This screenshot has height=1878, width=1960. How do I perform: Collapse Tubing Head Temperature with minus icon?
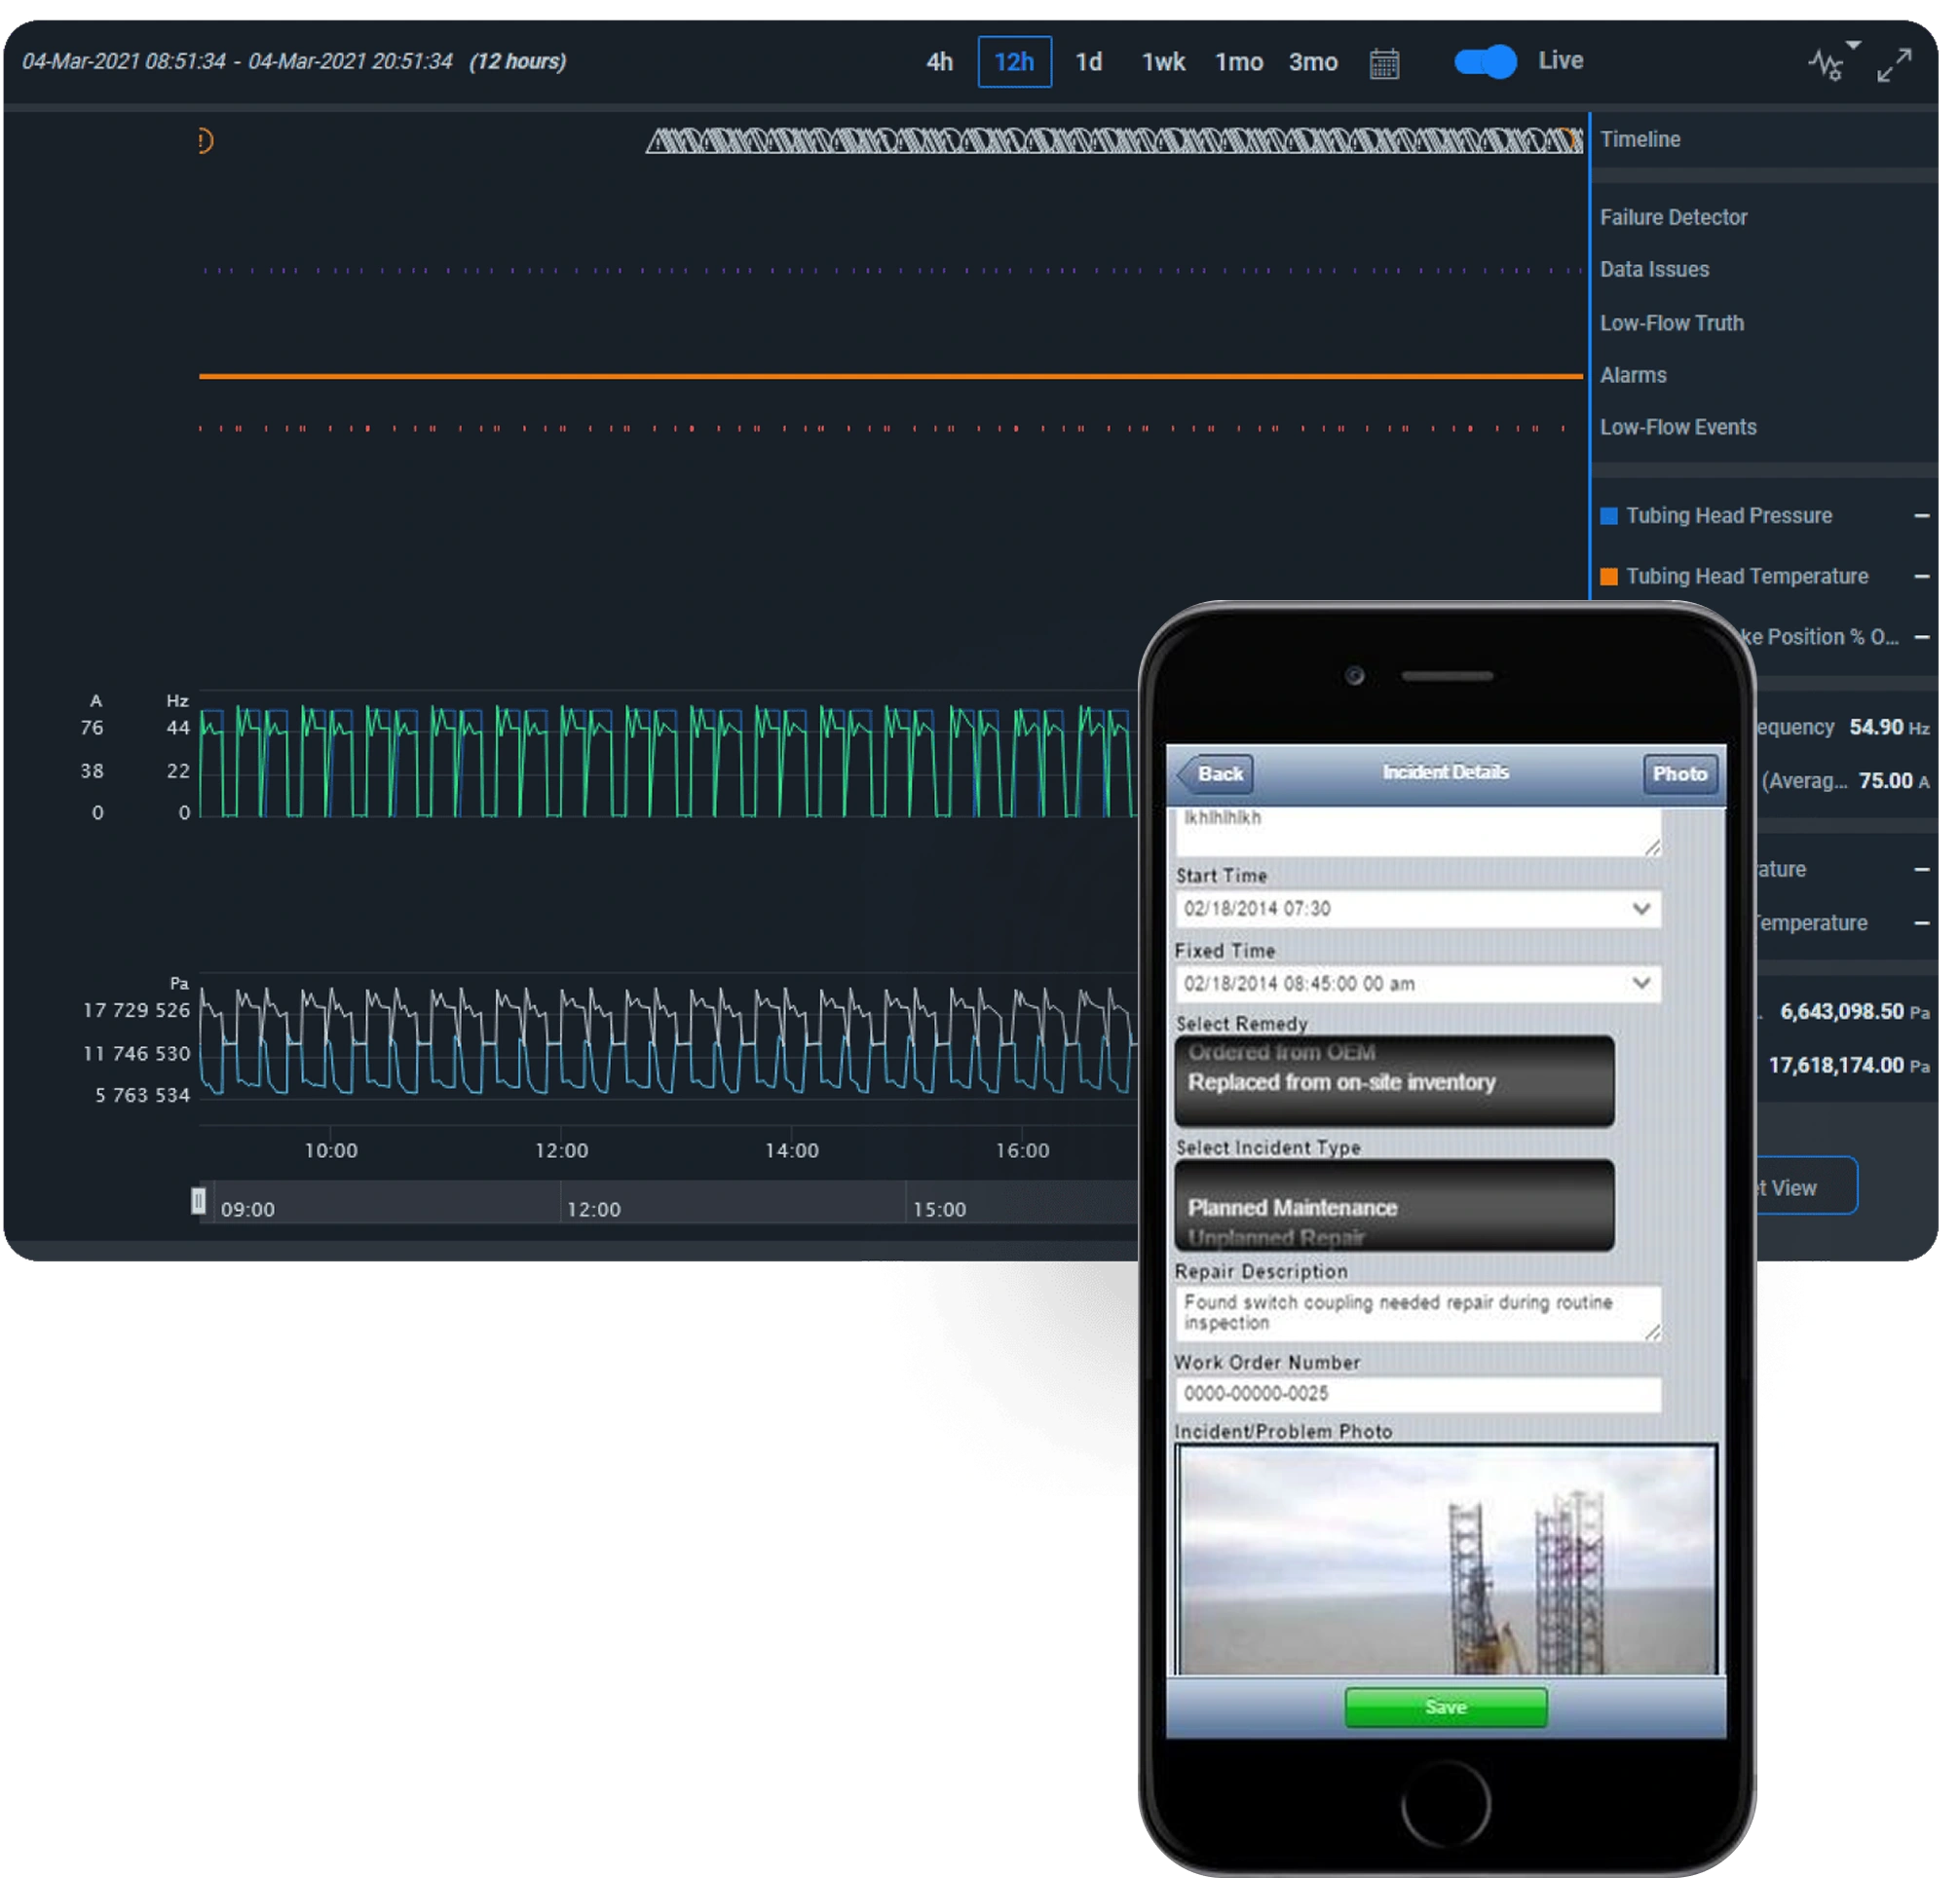(x=1921, y=576)
